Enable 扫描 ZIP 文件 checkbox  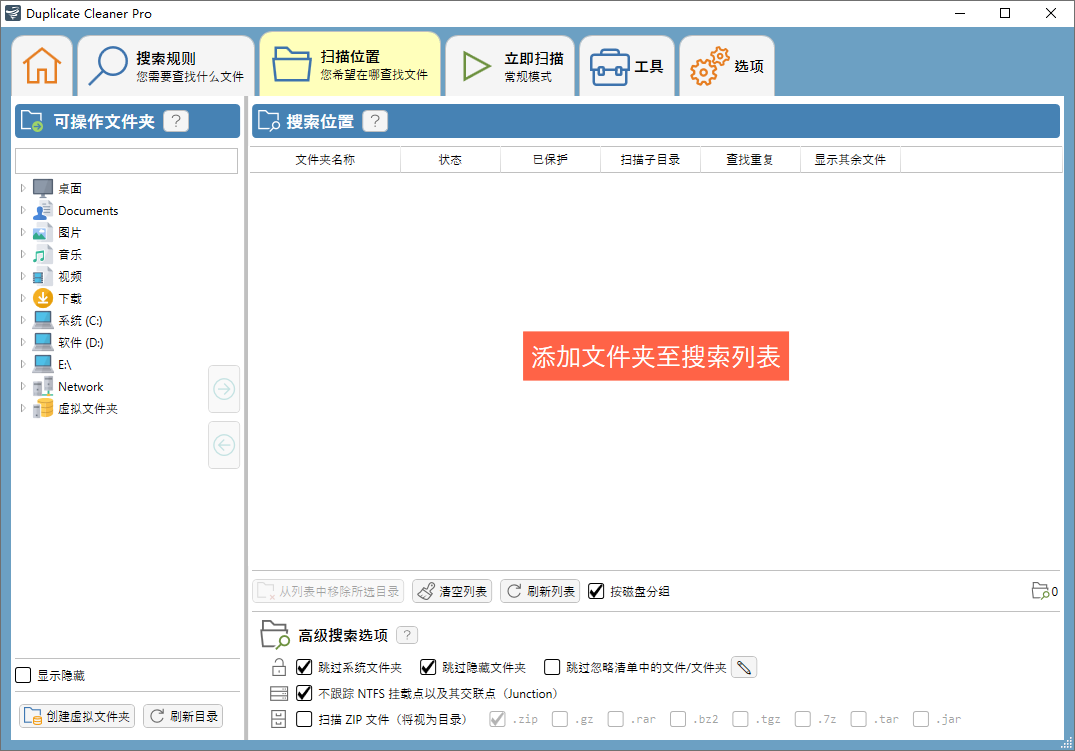click(304, 719)
